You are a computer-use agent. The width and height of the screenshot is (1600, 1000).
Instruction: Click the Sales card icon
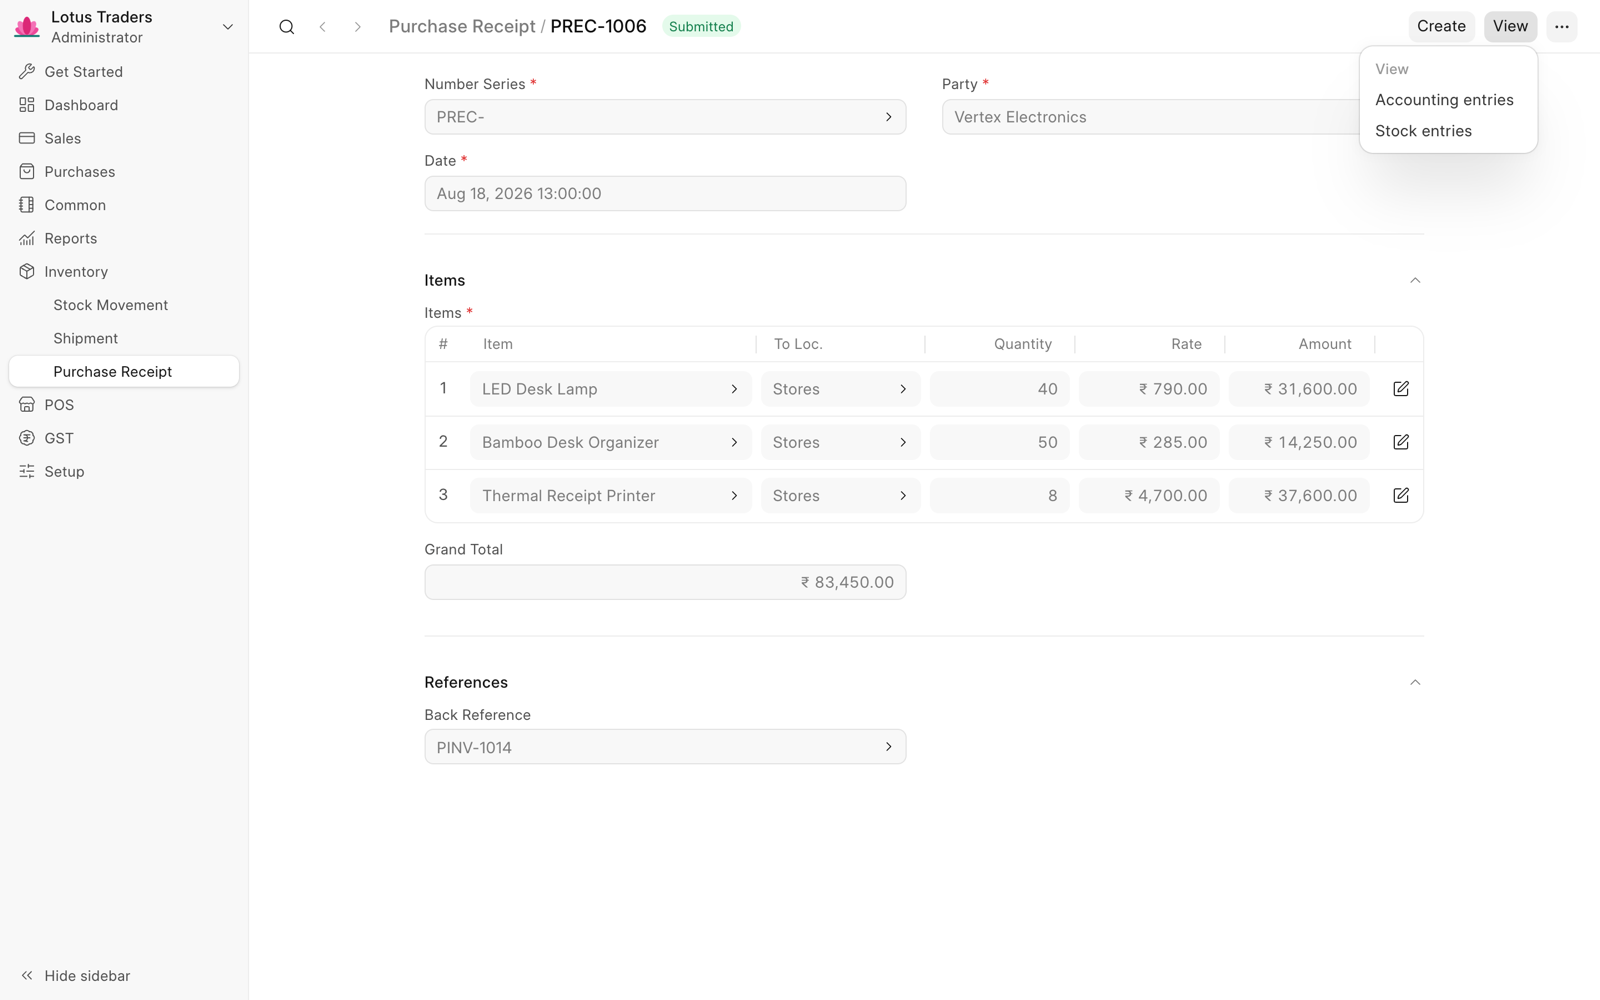[x=27, y=138]
